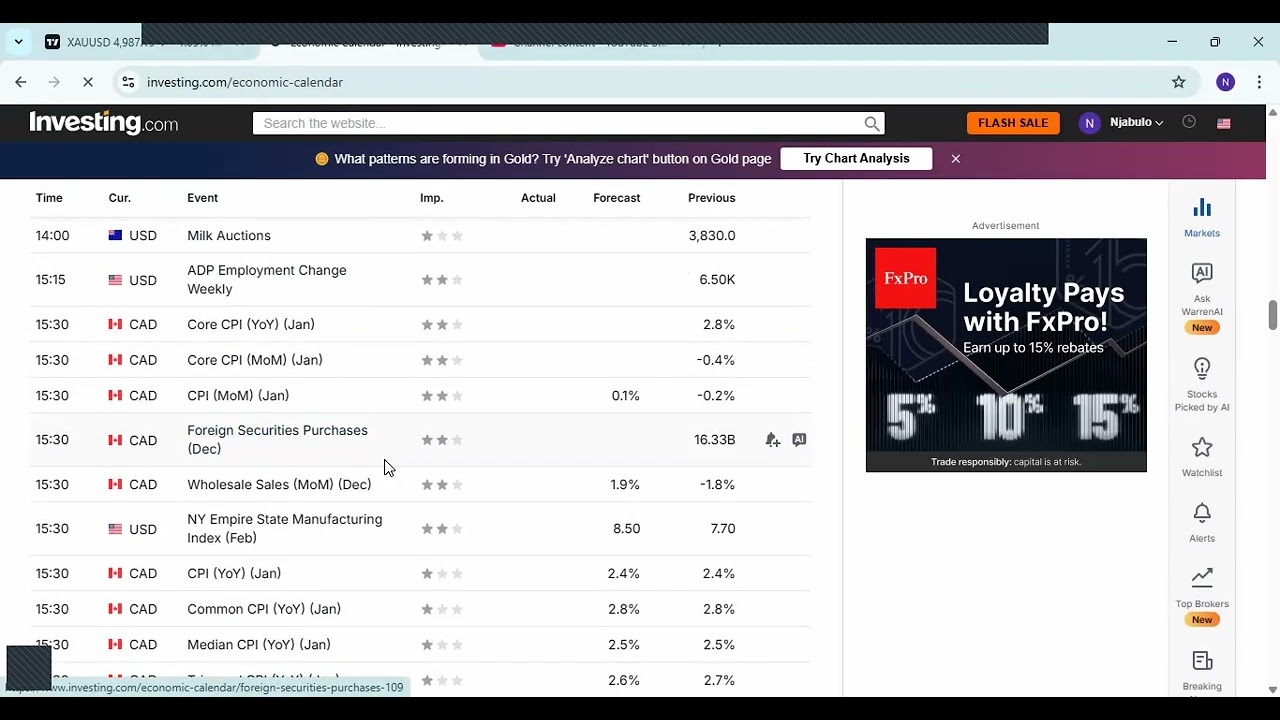Click the Cur. column header
Viewport: 1280px width, 720px height.
point(119,198)
